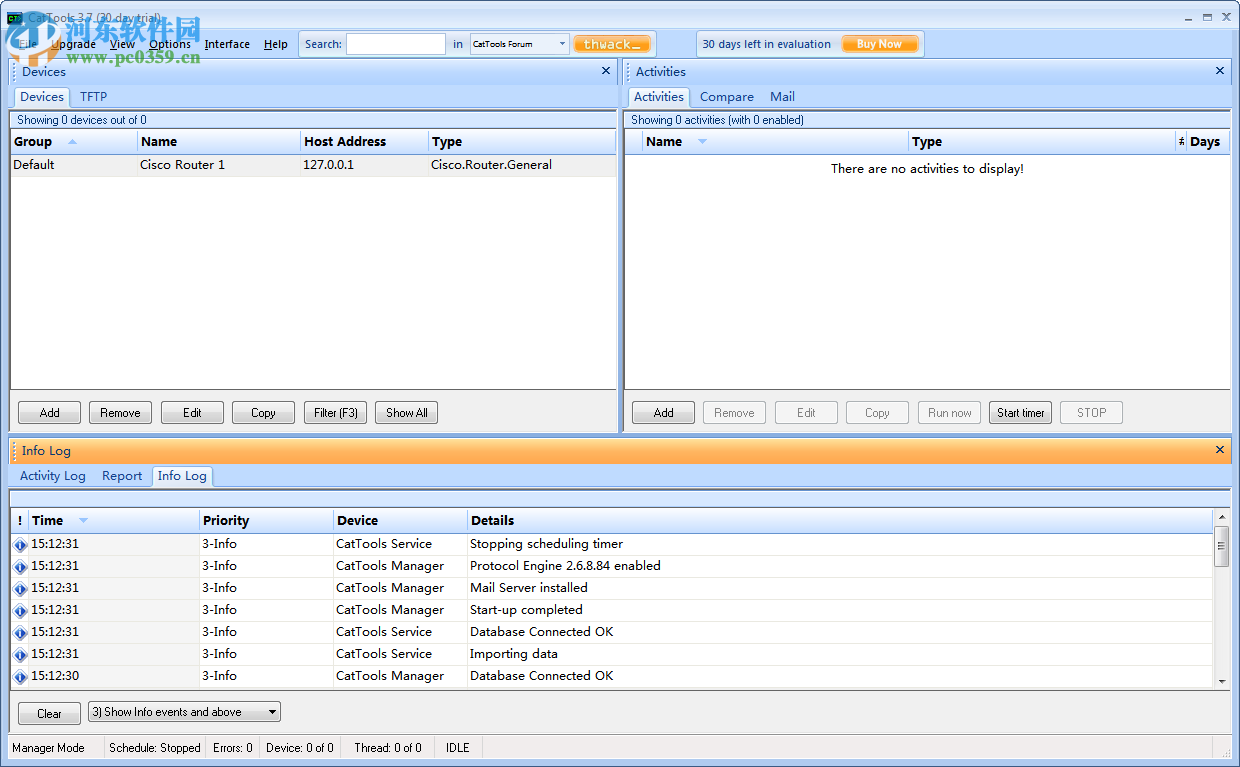This screenshot has height=767, width=1240.
Task: Click the Info Log vertical scrollbar down arrow
Action: pos(1221,681)
